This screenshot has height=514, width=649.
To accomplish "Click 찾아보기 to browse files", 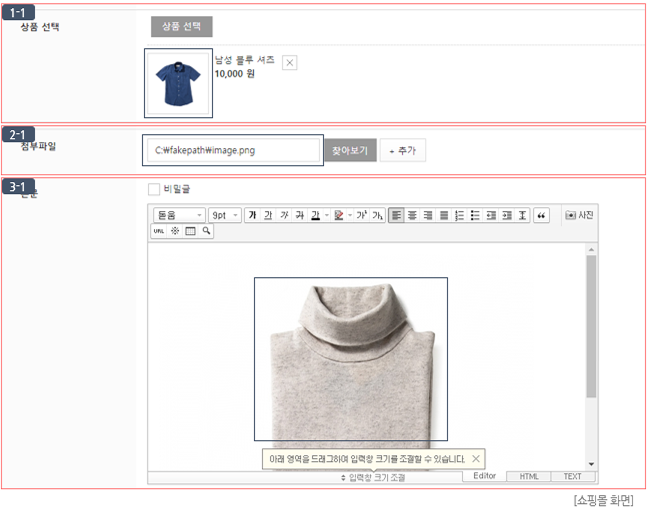I will [349, 151].
